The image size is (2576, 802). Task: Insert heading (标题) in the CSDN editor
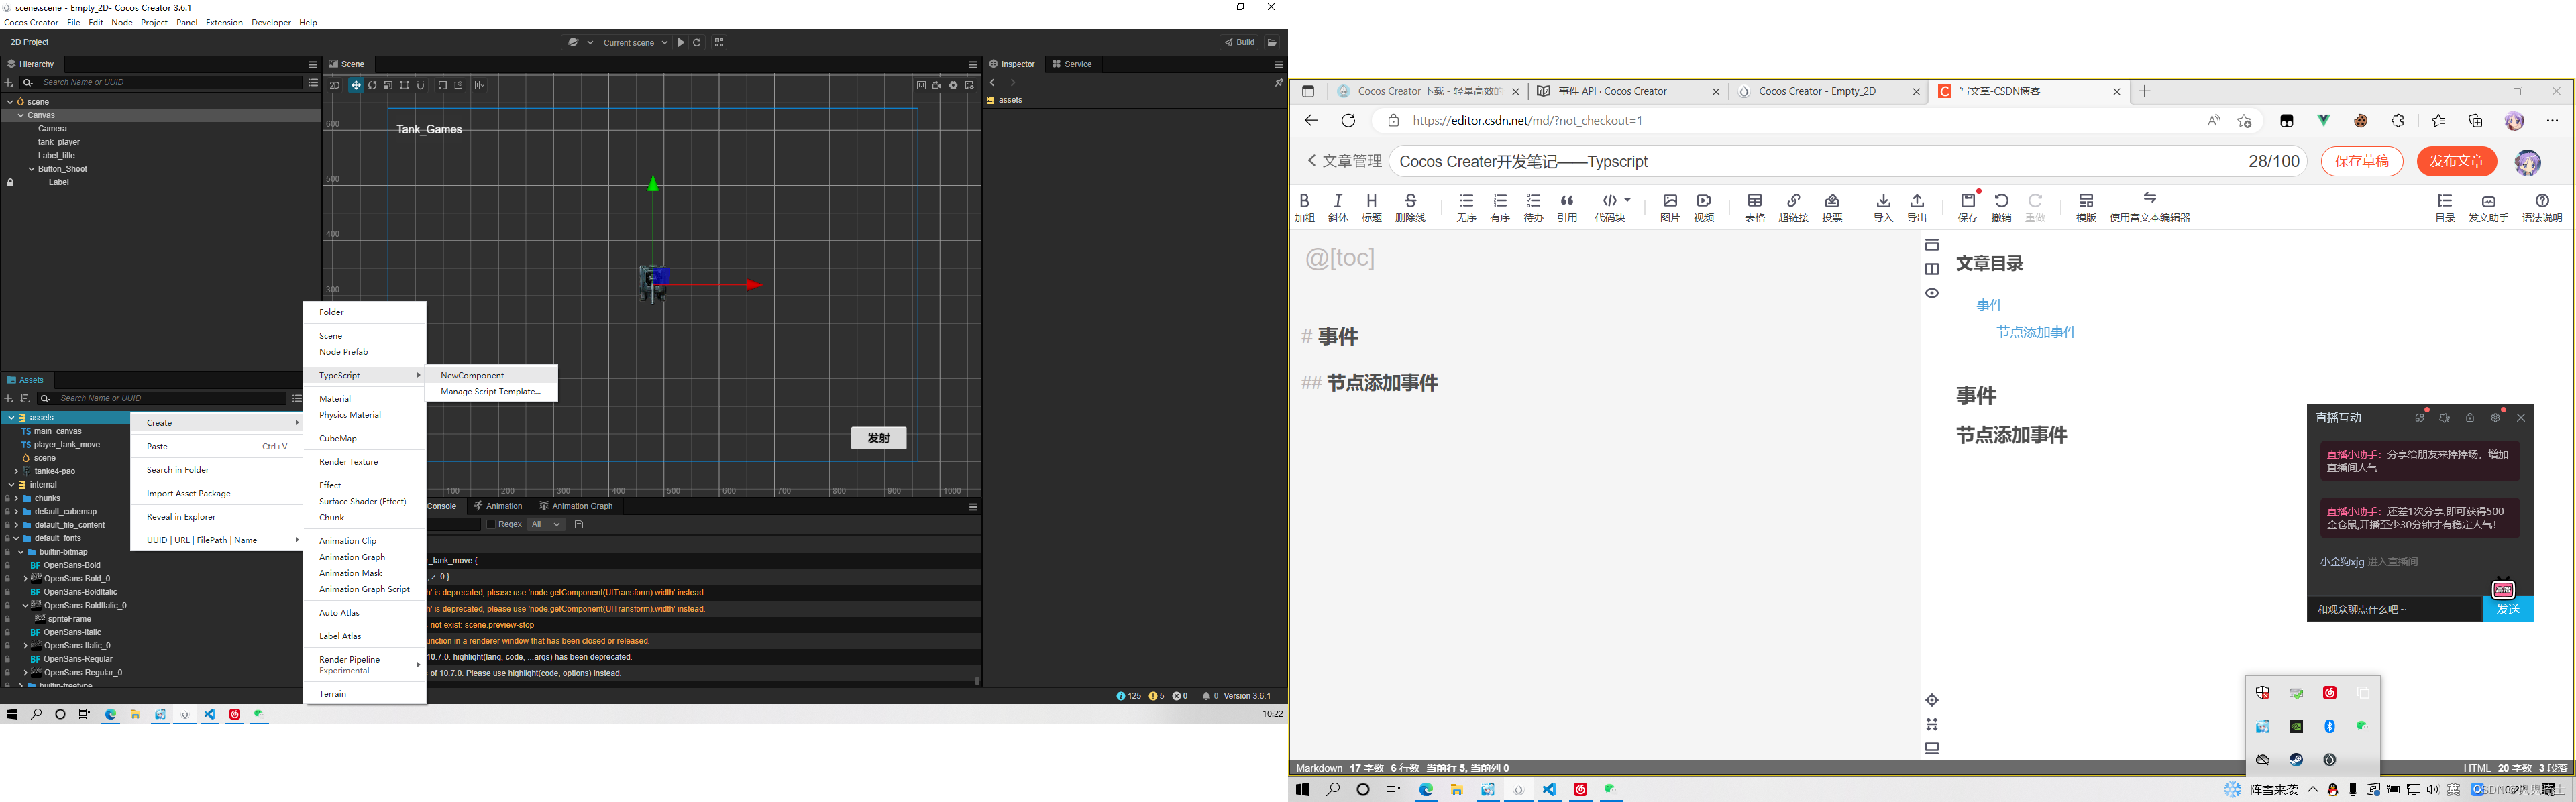pos(1371,207)
